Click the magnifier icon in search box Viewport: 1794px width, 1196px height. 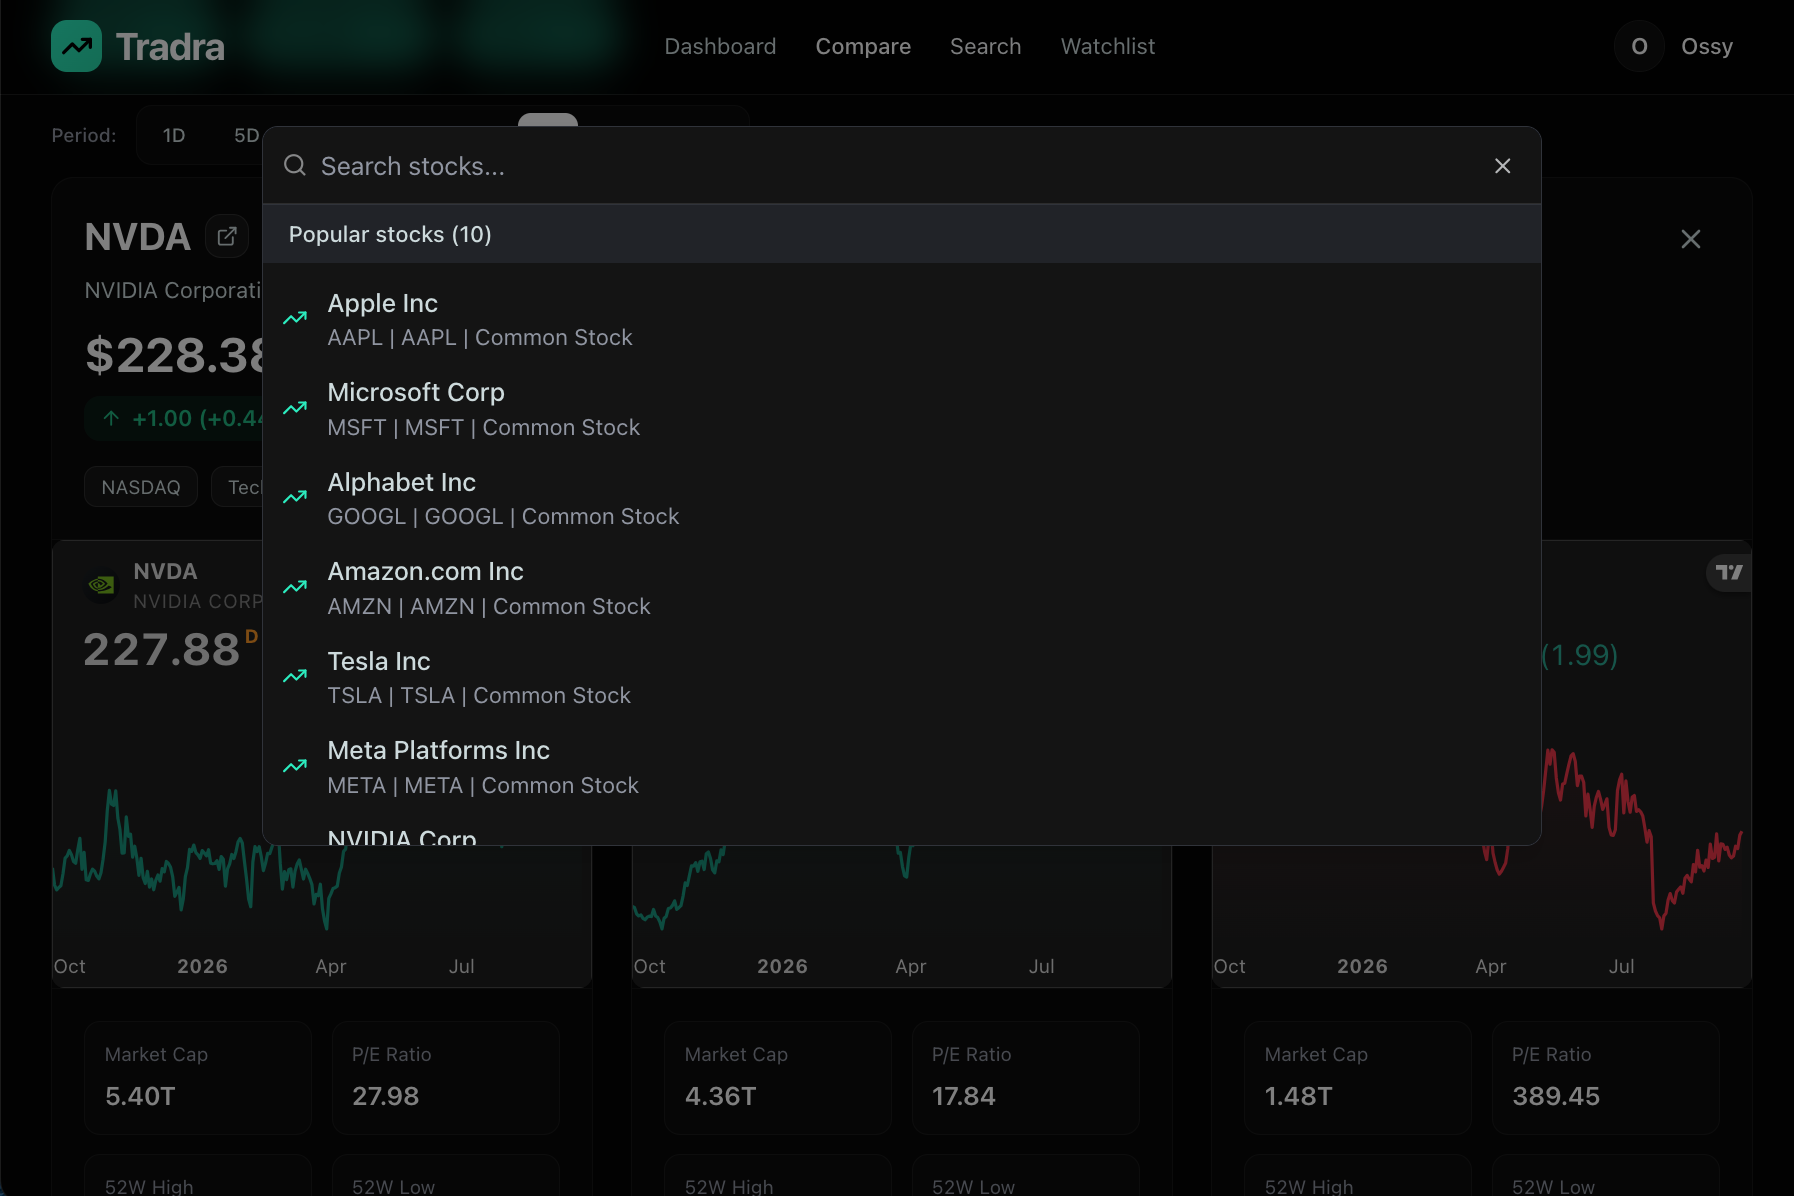coord(295,165)
